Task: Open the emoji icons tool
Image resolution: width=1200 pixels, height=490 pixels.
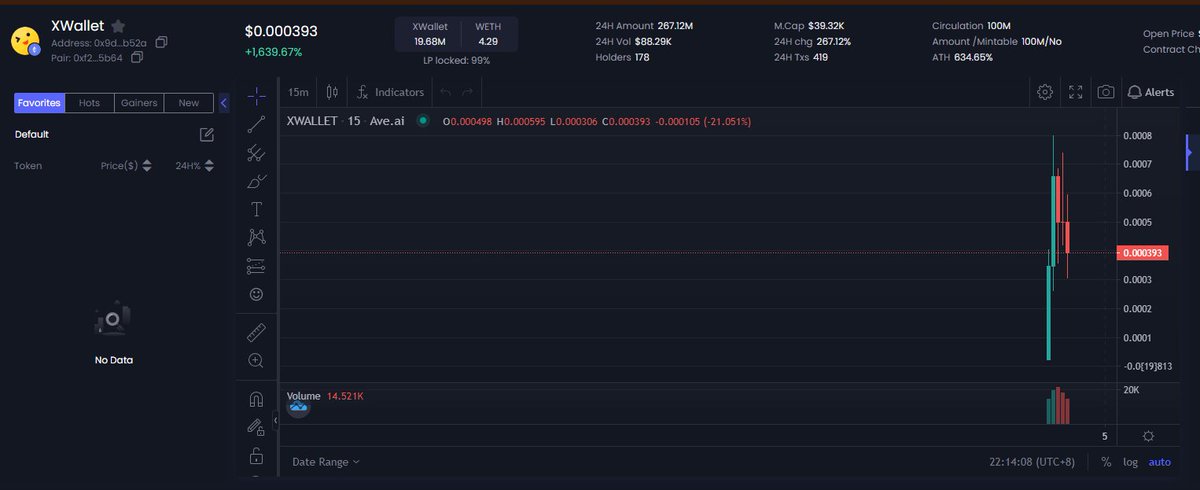Action: pos(257,294)
